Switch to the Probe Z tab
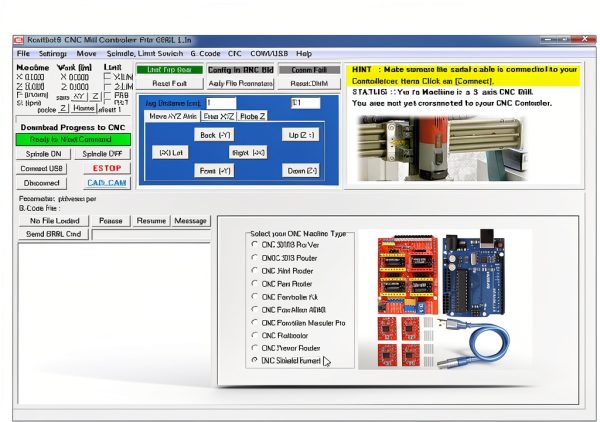Image resolution: width=600 pixels, height=422 pixels. coord(253,116)
